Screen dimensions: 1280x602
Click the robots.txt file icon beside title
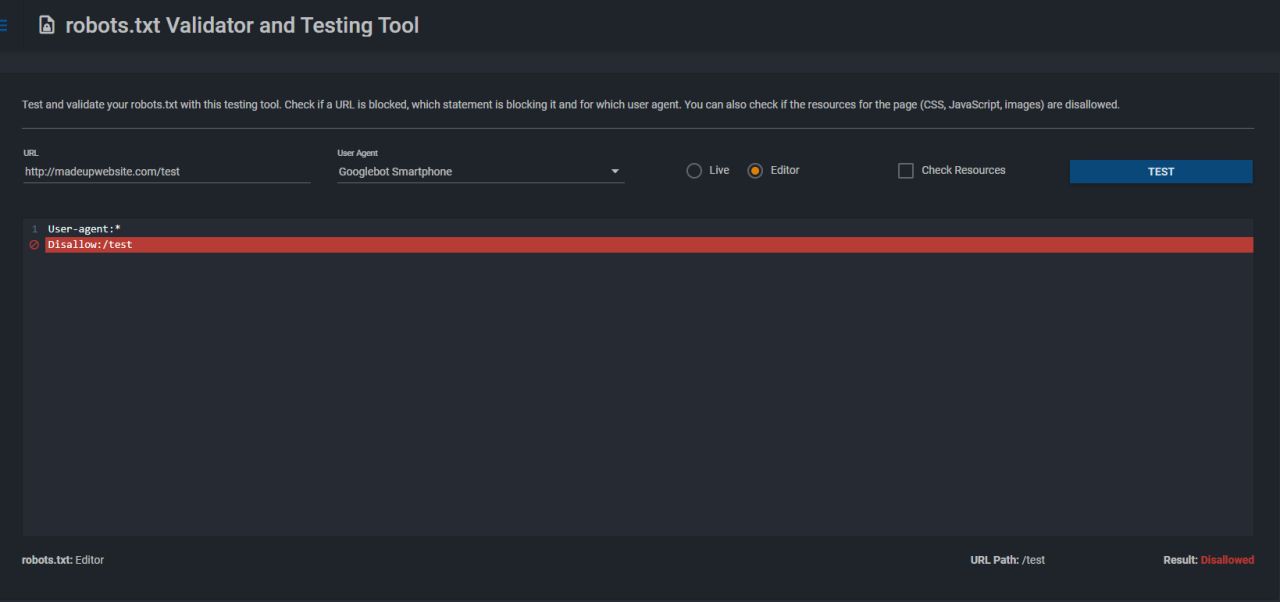47,26
